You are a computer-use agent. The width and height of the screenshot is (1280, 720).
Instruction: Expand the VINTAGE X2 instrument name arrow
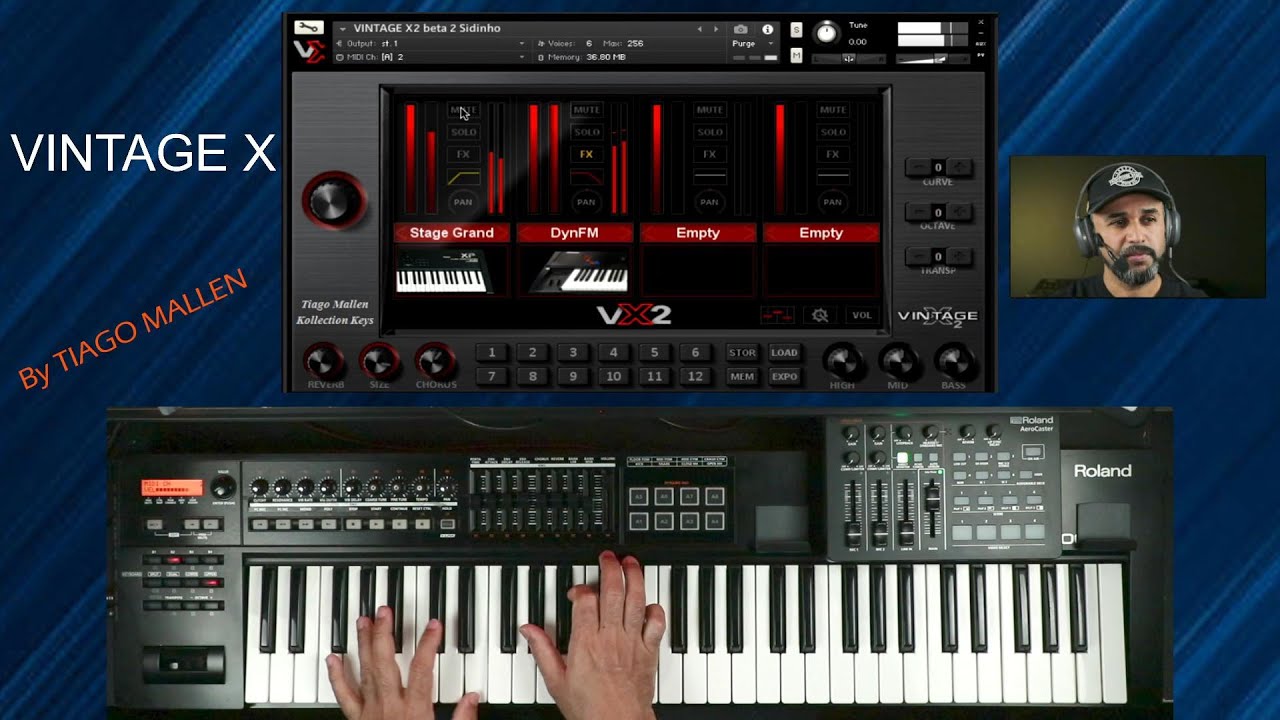pos(342,29)
